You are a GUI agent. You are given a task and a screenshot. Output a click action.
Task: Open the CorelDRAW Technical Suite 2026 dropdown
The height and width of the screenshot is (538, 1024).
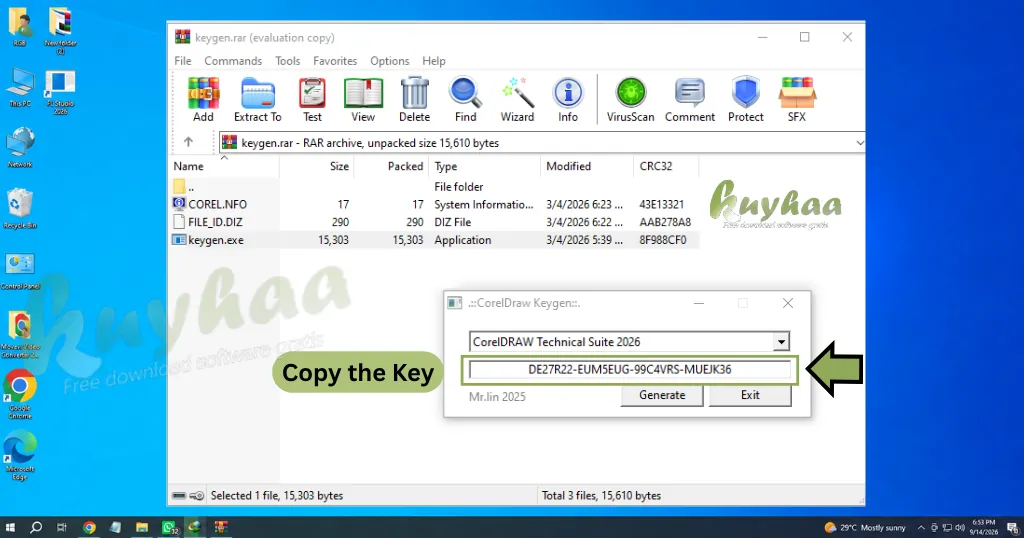coord(781,341)
